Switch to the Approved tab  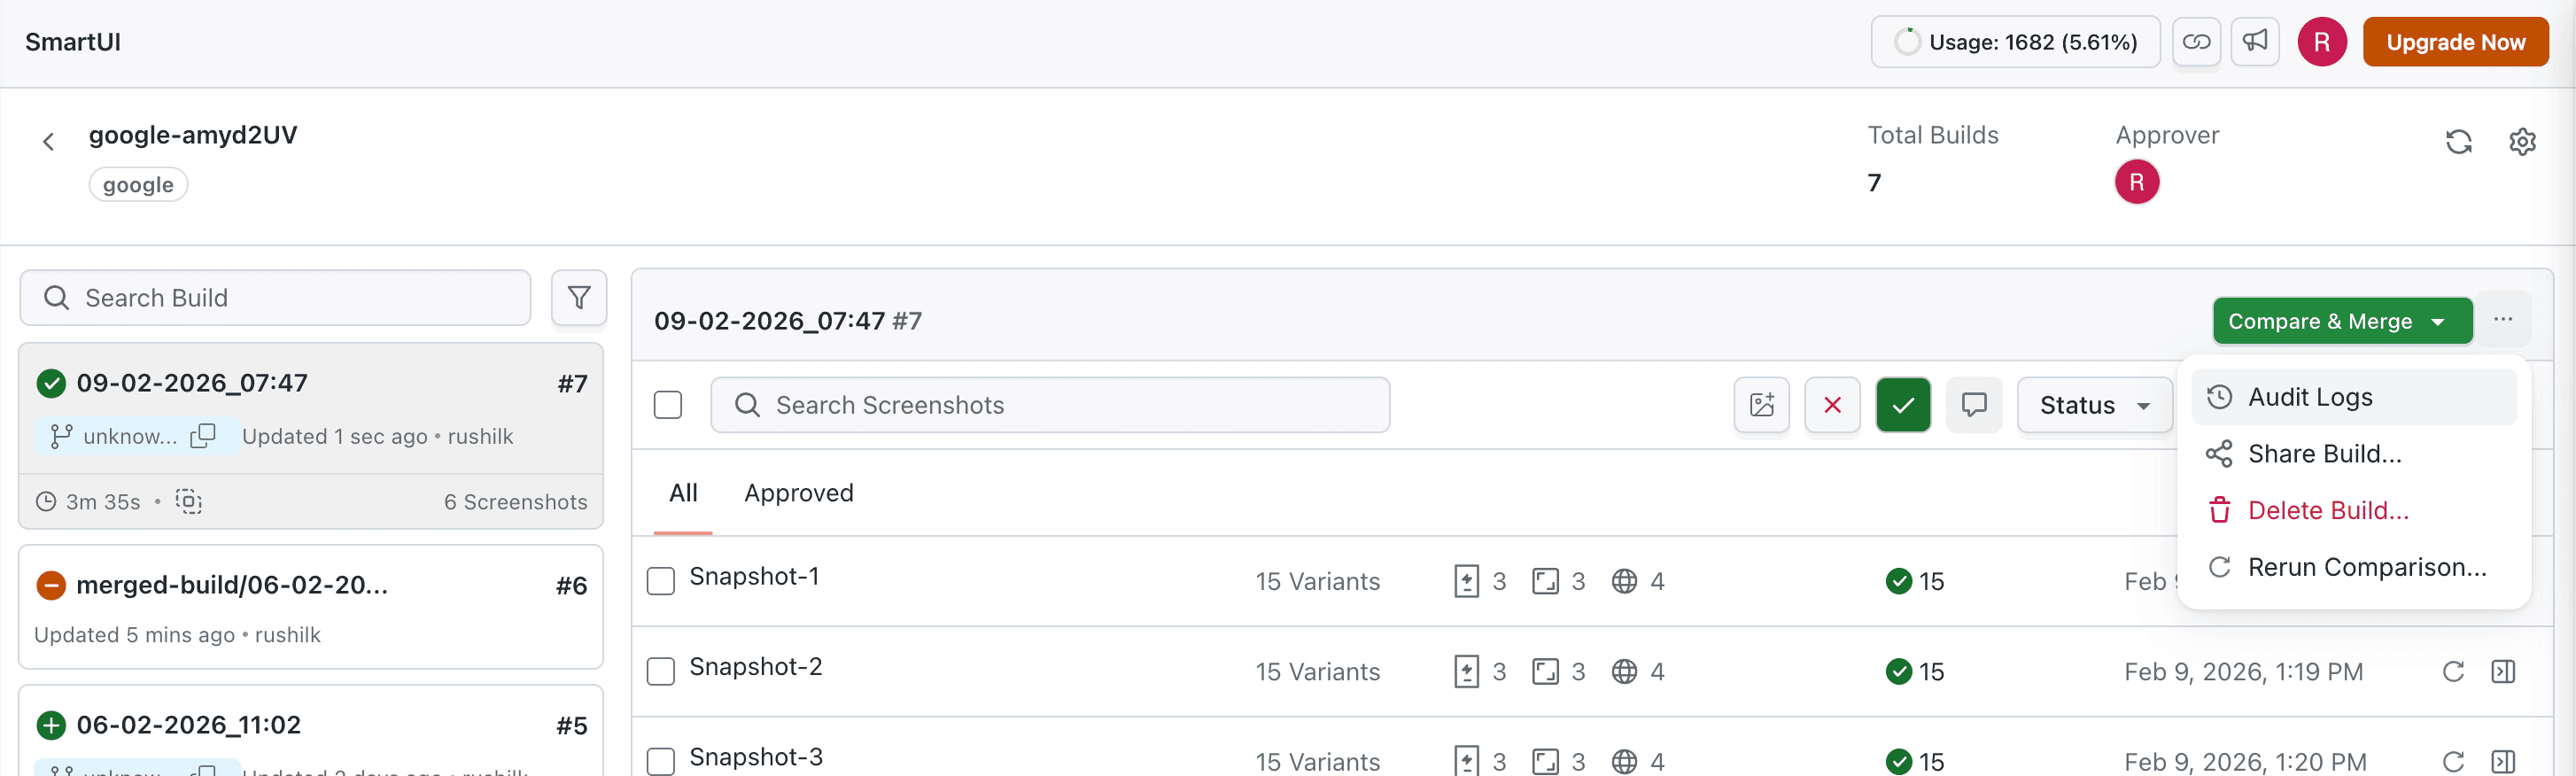click(798, 493)
